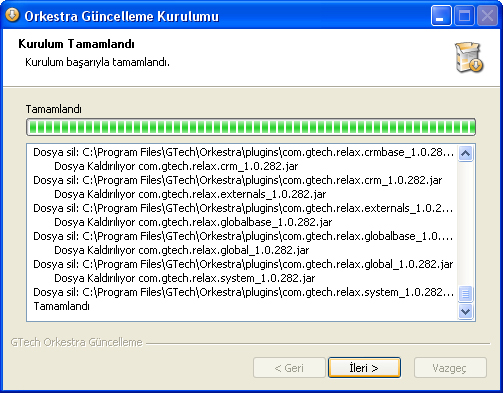Click the disabled < Geri button

289,368
